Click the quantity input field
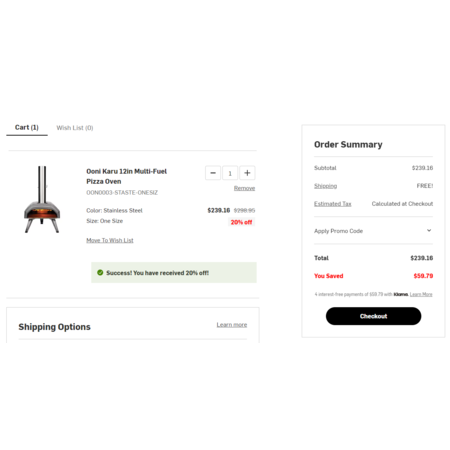Viewport: 450px width, 450px height. (x=230, y=173)
